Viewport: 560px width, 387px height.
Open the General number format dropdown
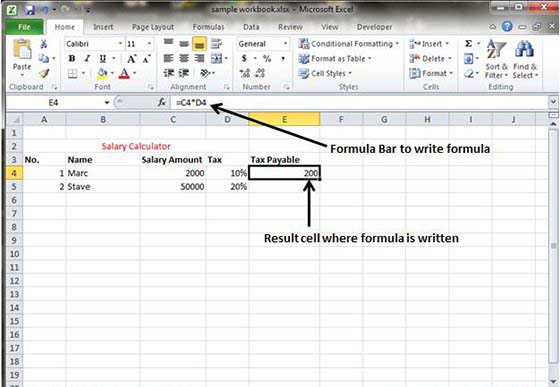point(285,44)
